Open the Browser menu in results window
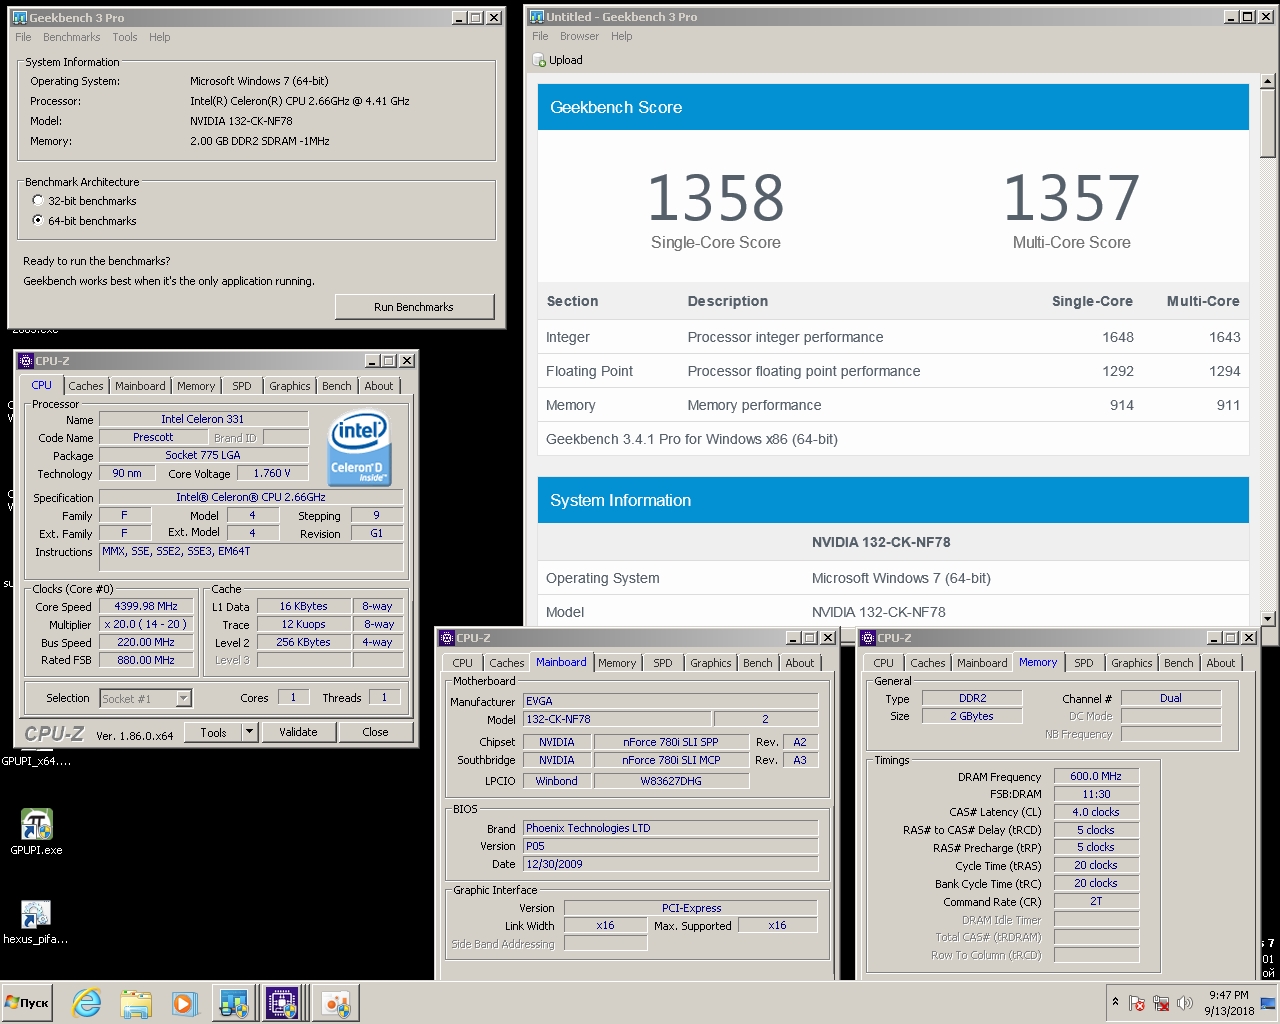The height and width of the screenshot is (1024, 1280). point(579,36)
